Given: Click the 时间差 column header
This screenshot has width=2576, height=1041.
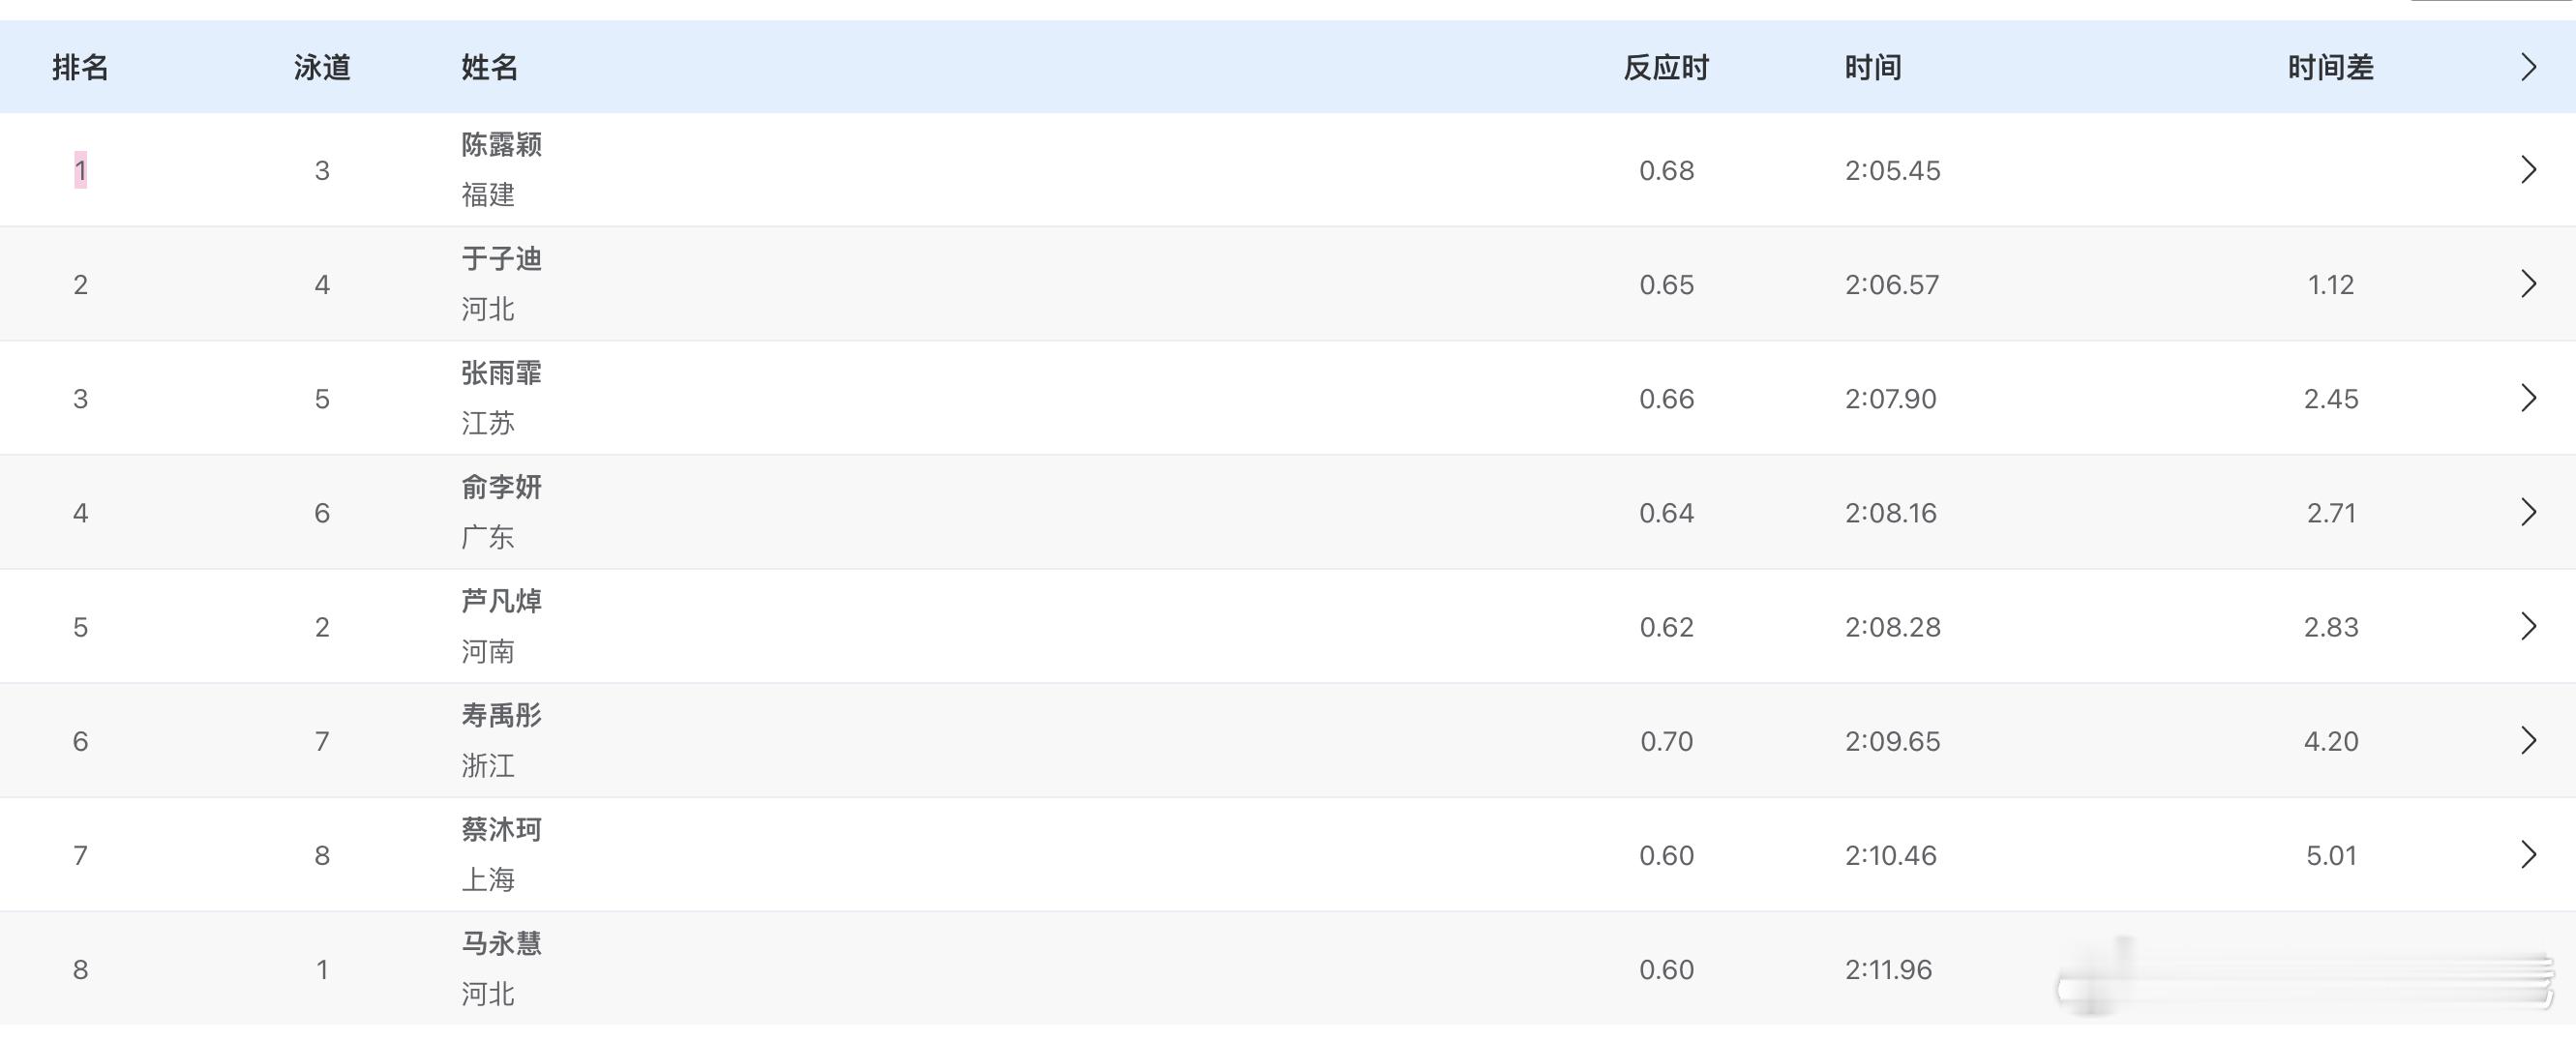Looking at the screenshot, I should tap(2330, 67).
